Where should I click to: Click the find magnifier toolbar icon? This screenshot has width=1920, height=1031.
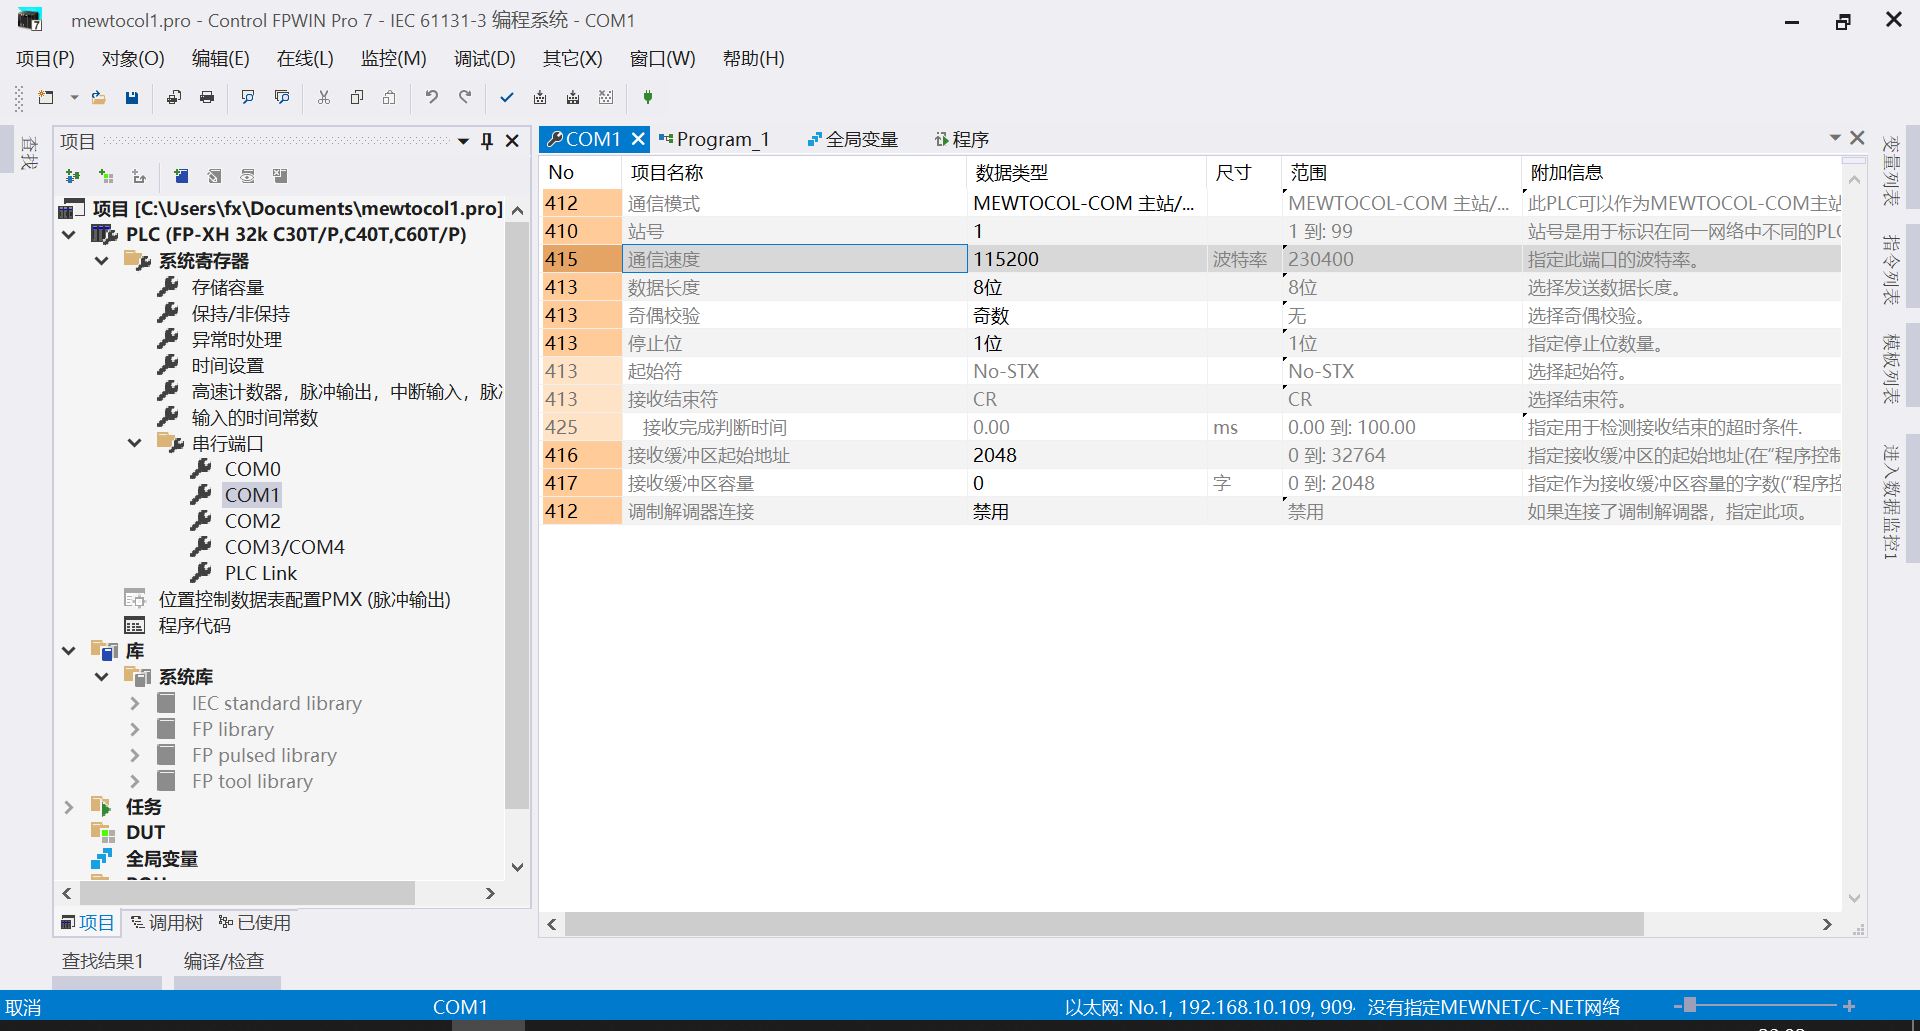(x=247, y=97)
